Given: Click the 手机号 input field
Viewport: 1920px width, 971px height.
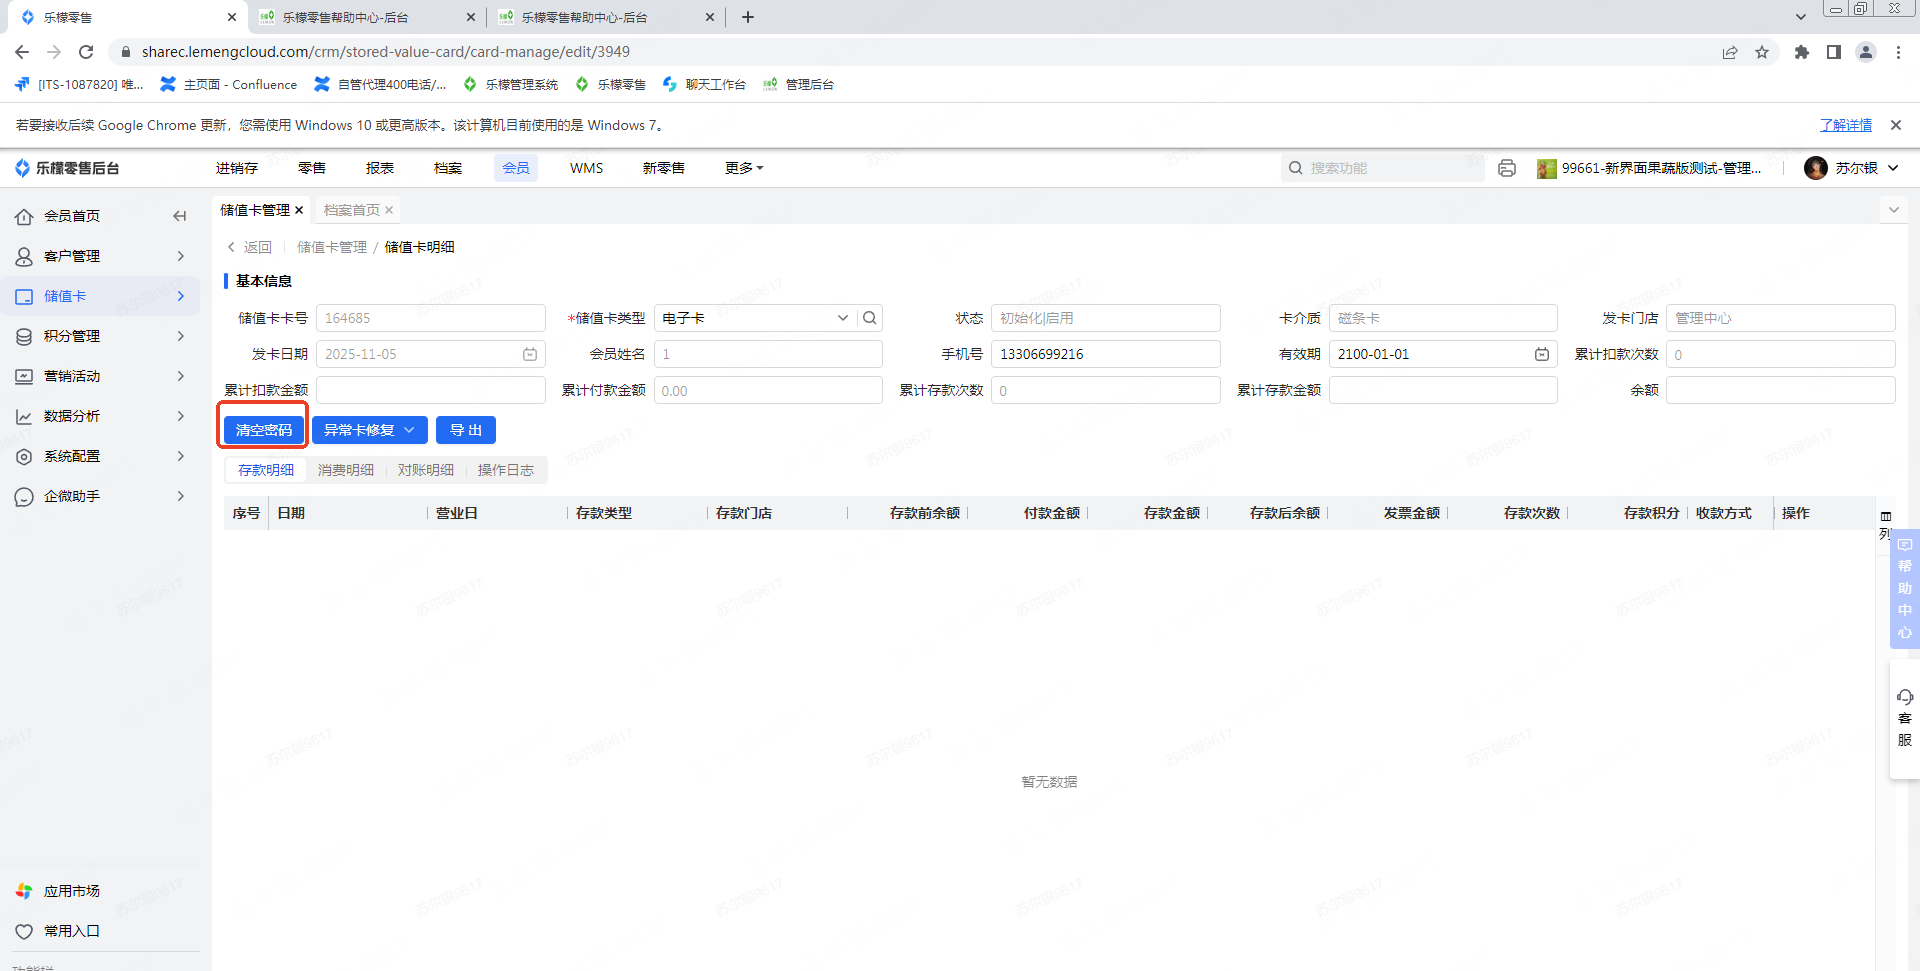Looking at the screenshot, I should coord(1106,354).
